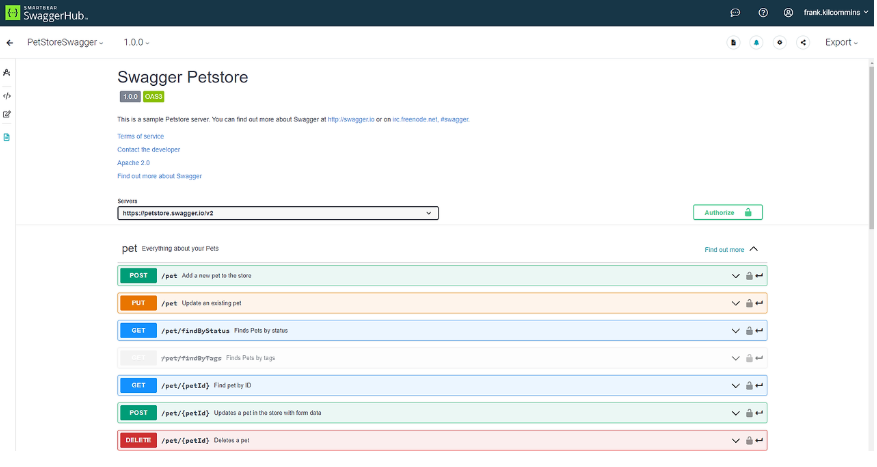Click the SwaggerHub logo
The width and height of the screenshot is (877, 467).
(47, 13)
